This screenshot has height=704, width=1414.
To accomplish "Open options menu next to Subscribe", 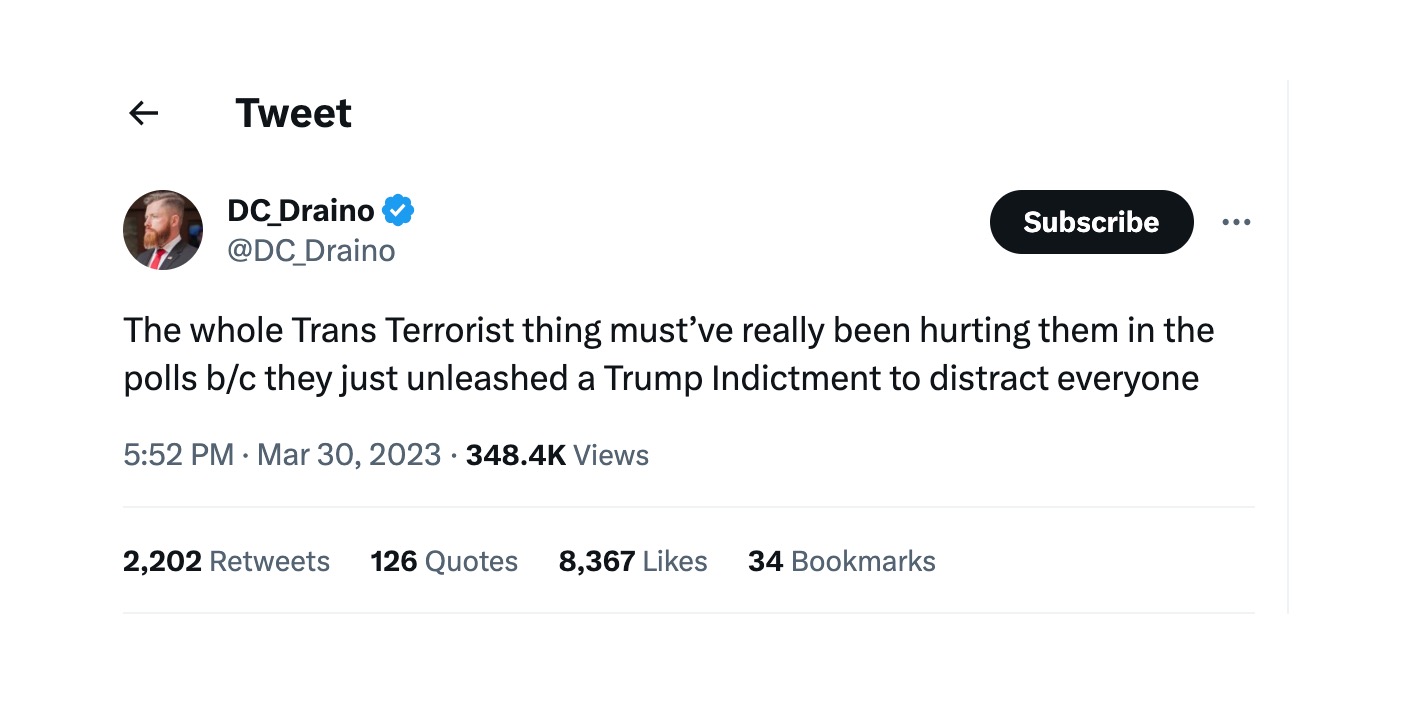I will point(1236,222).
